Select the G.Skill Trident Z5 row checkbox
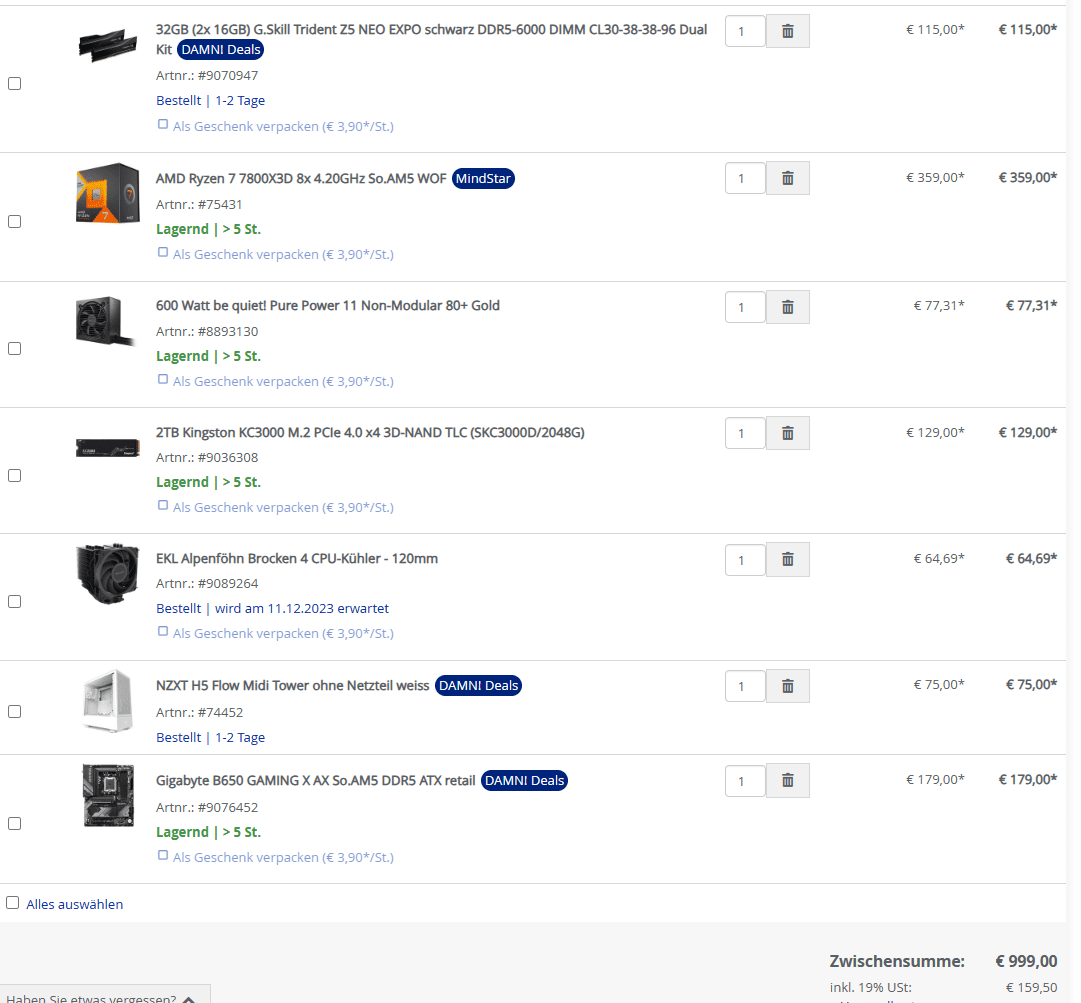 (14, 83)
